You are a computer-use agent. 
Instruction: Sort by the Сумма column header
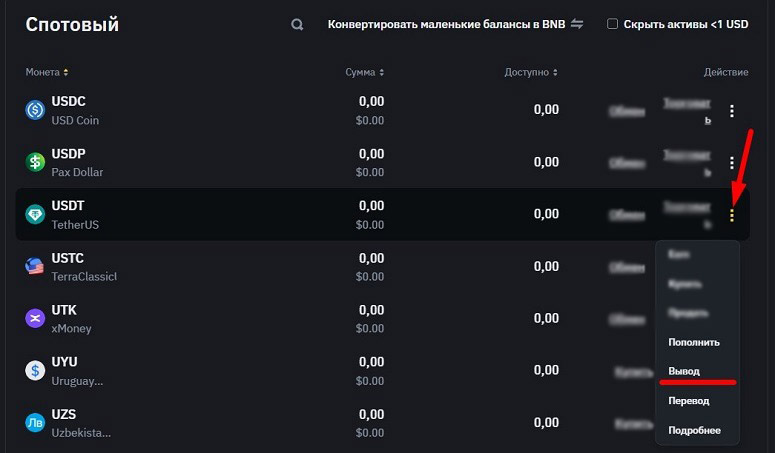pos(364,72)
